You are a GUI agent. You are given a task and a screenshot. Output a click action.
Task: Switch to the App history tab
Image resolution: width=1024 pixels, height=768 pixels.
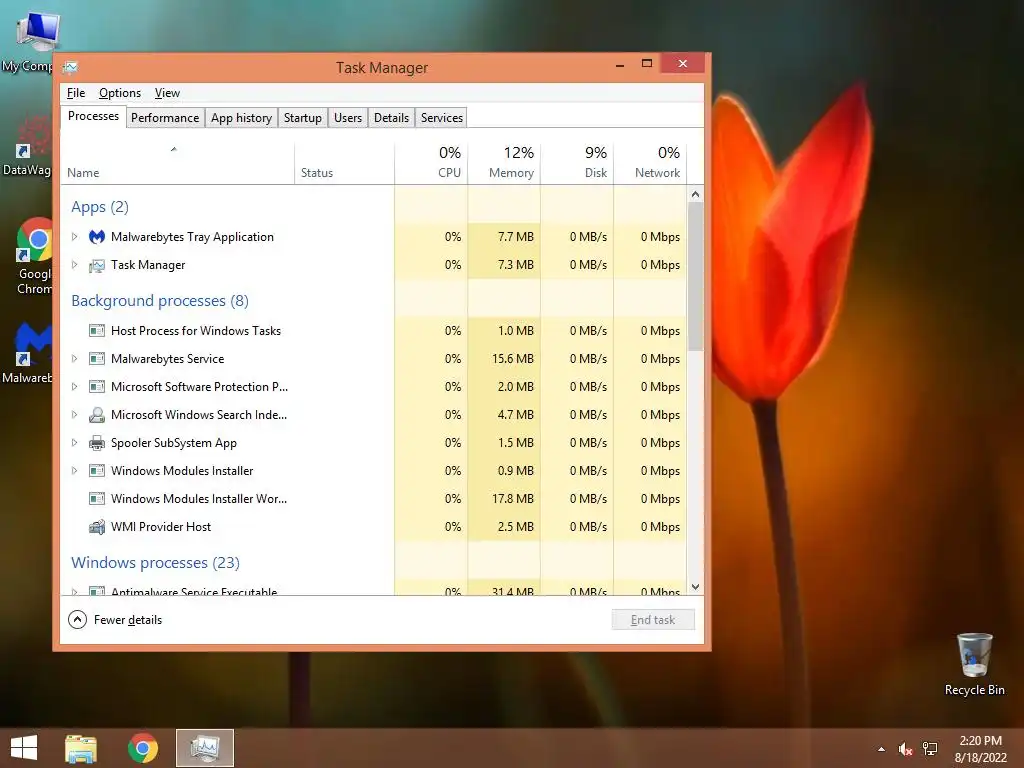(241, 118)
